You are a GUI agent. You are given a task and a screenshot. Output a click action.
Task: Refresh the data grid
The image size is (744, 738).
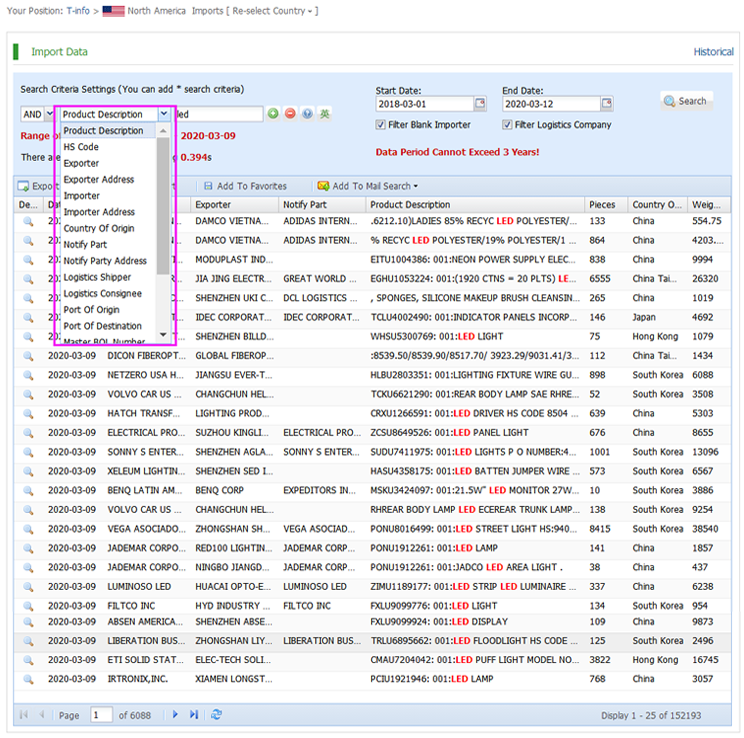click(x=216, y=714)
